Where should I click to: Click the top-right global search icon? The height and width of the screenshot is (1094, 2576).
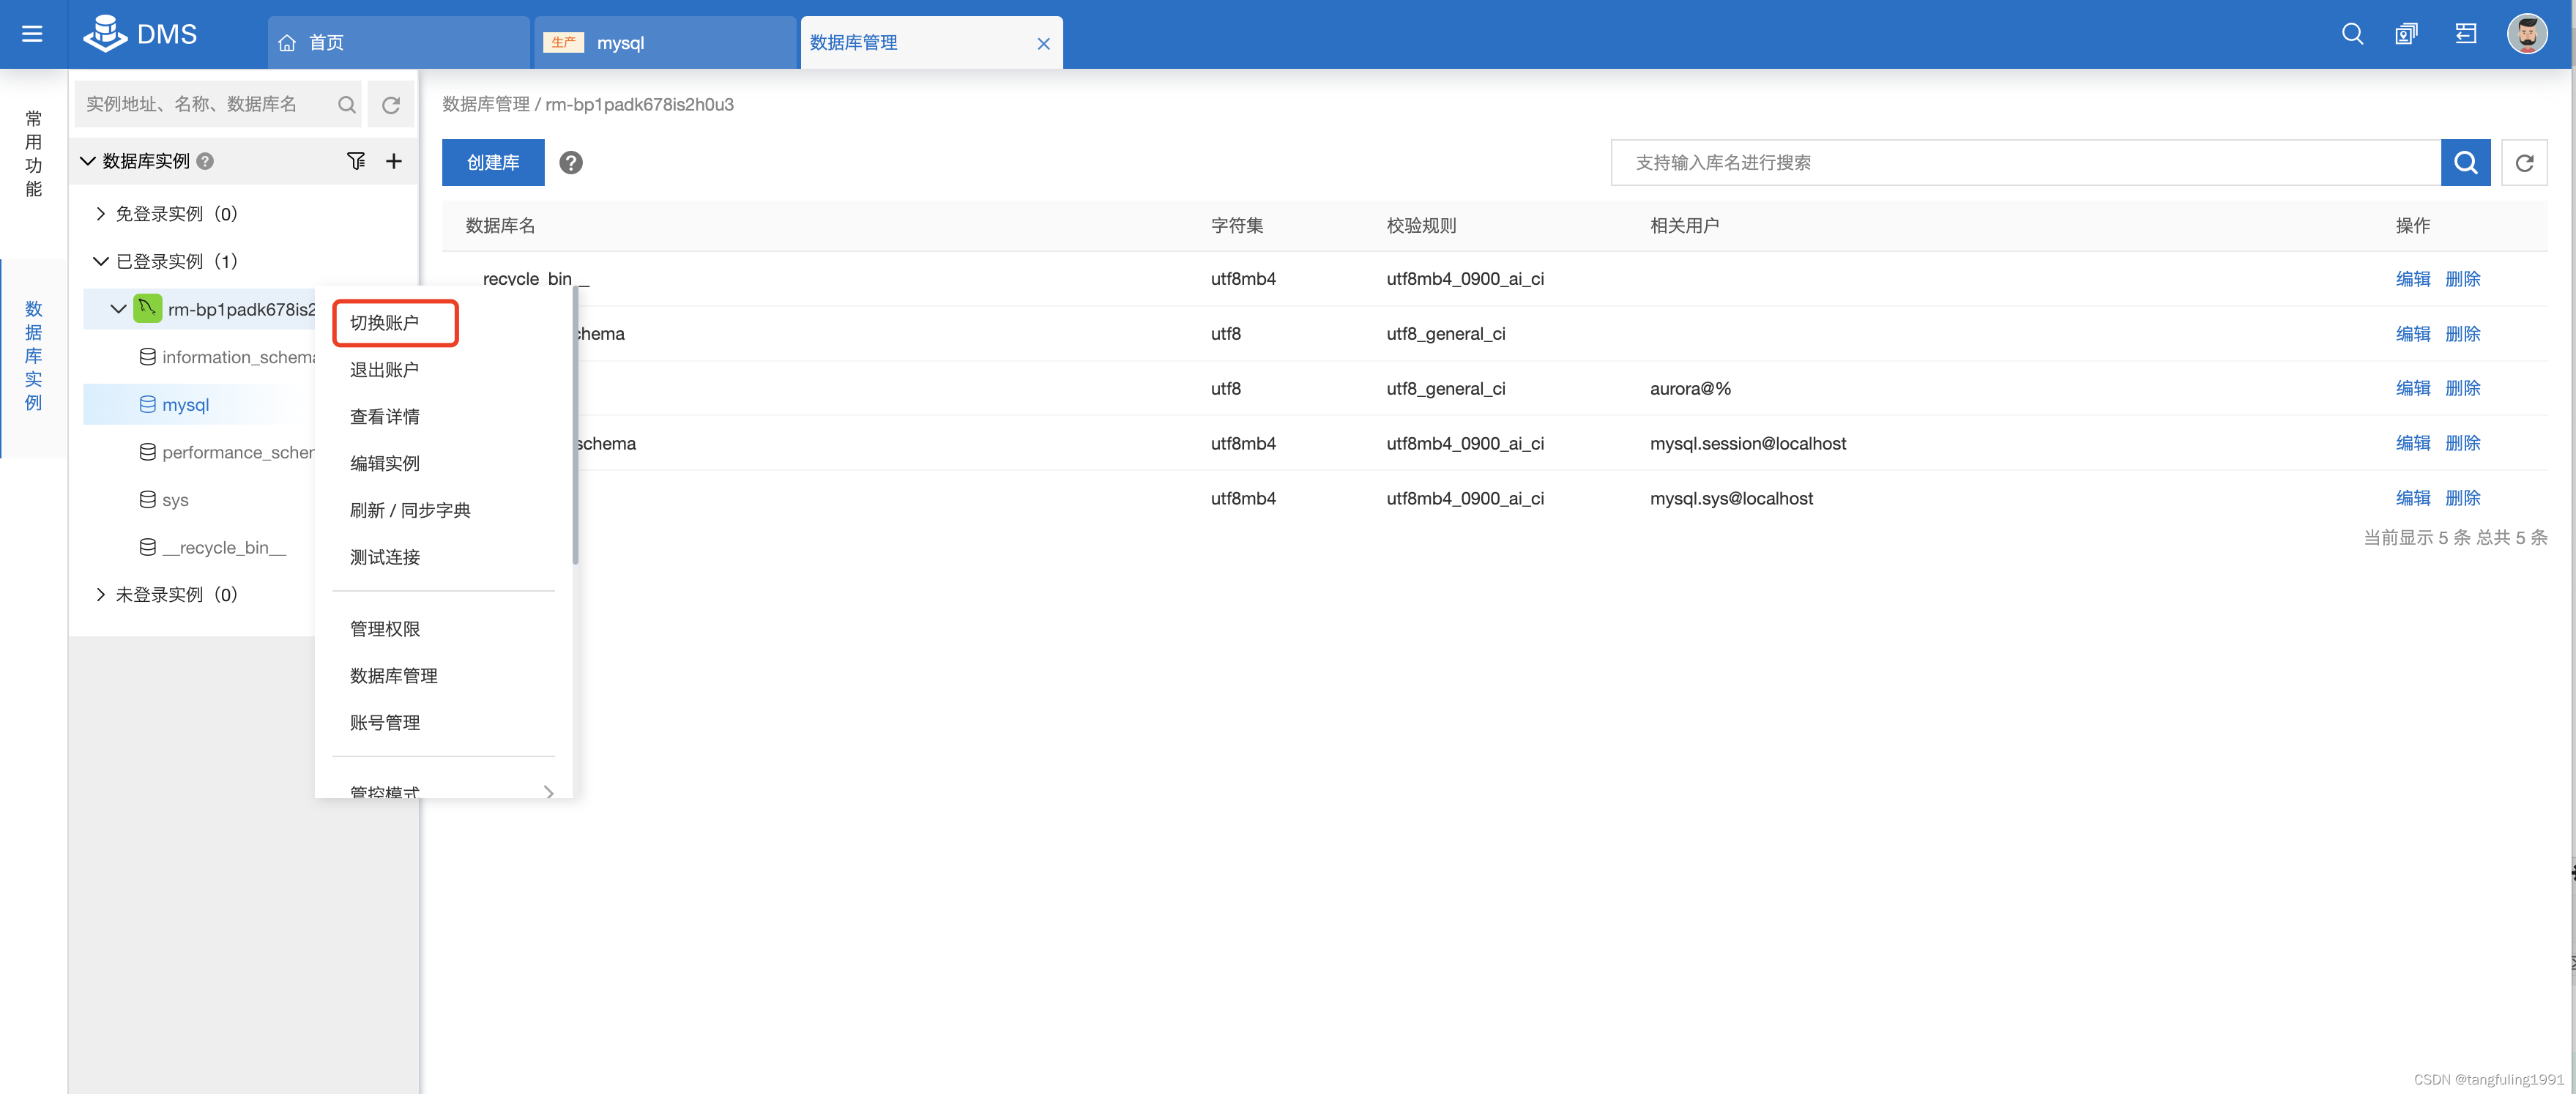2352,34
